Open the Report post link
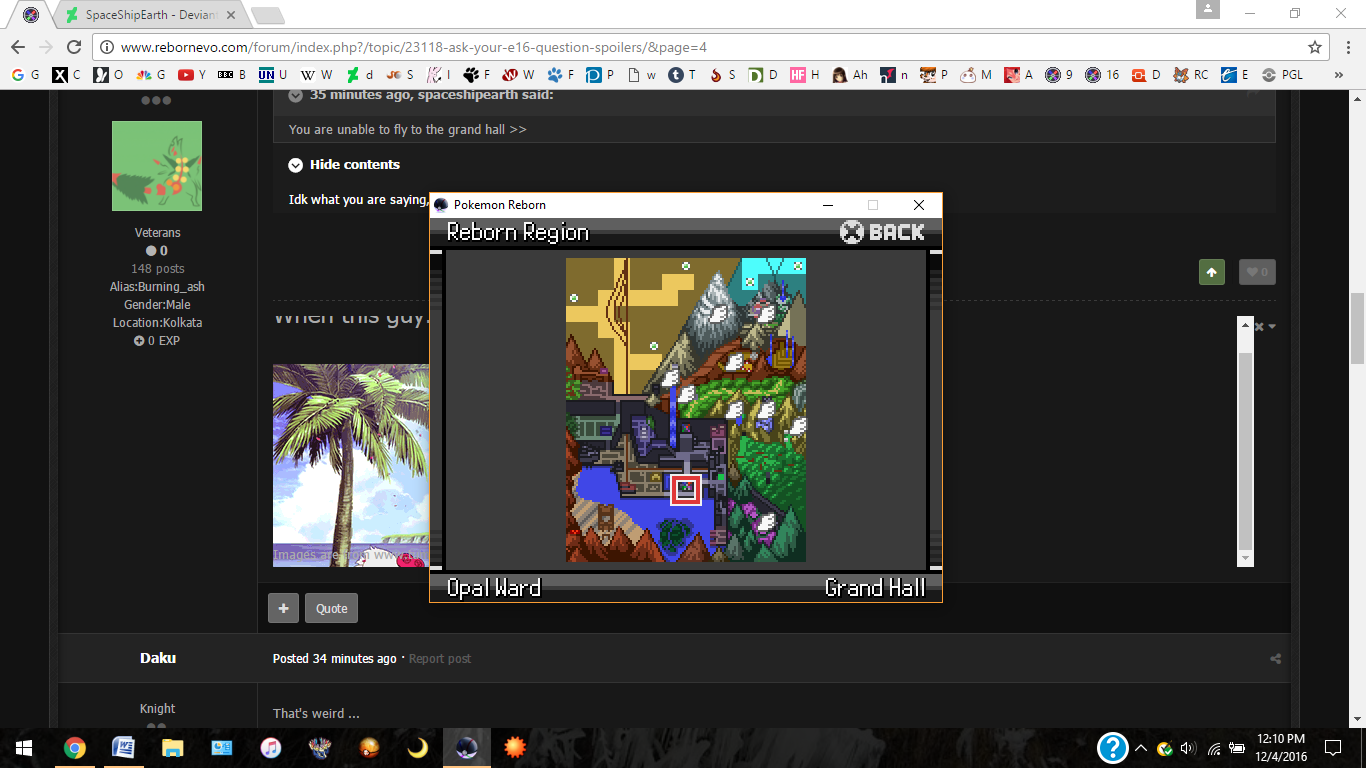 tap(439, 659)
